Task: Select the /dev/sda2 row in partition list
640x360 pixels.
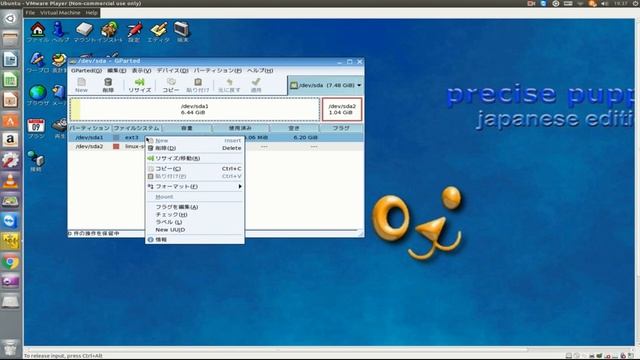Action: 216,146
